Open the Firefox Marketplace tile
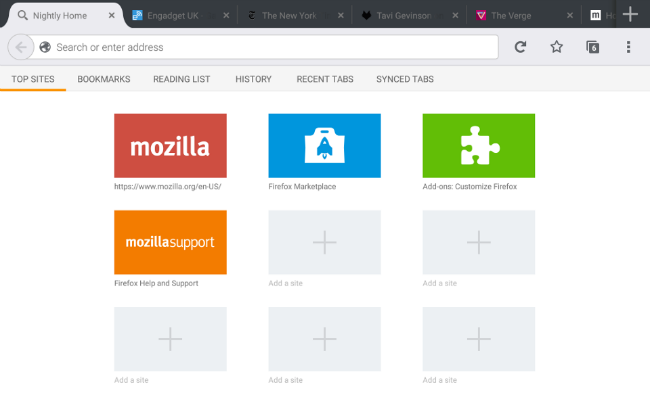 pyautogui.click(x=325, y=146)
